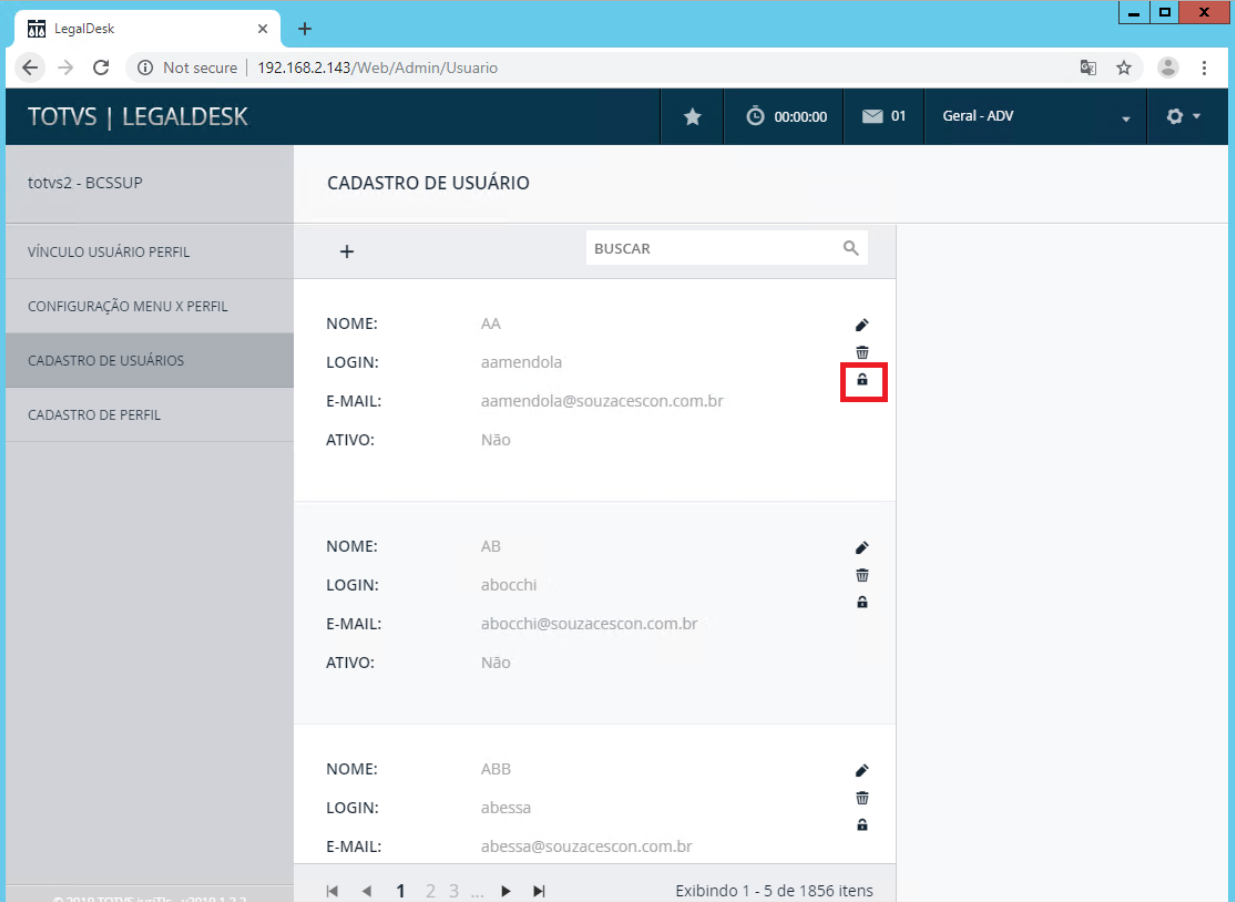This screenshot has width=1235, height=902.
Task: Click the 00:00:00 timer in header
Action: coord(788,117)
